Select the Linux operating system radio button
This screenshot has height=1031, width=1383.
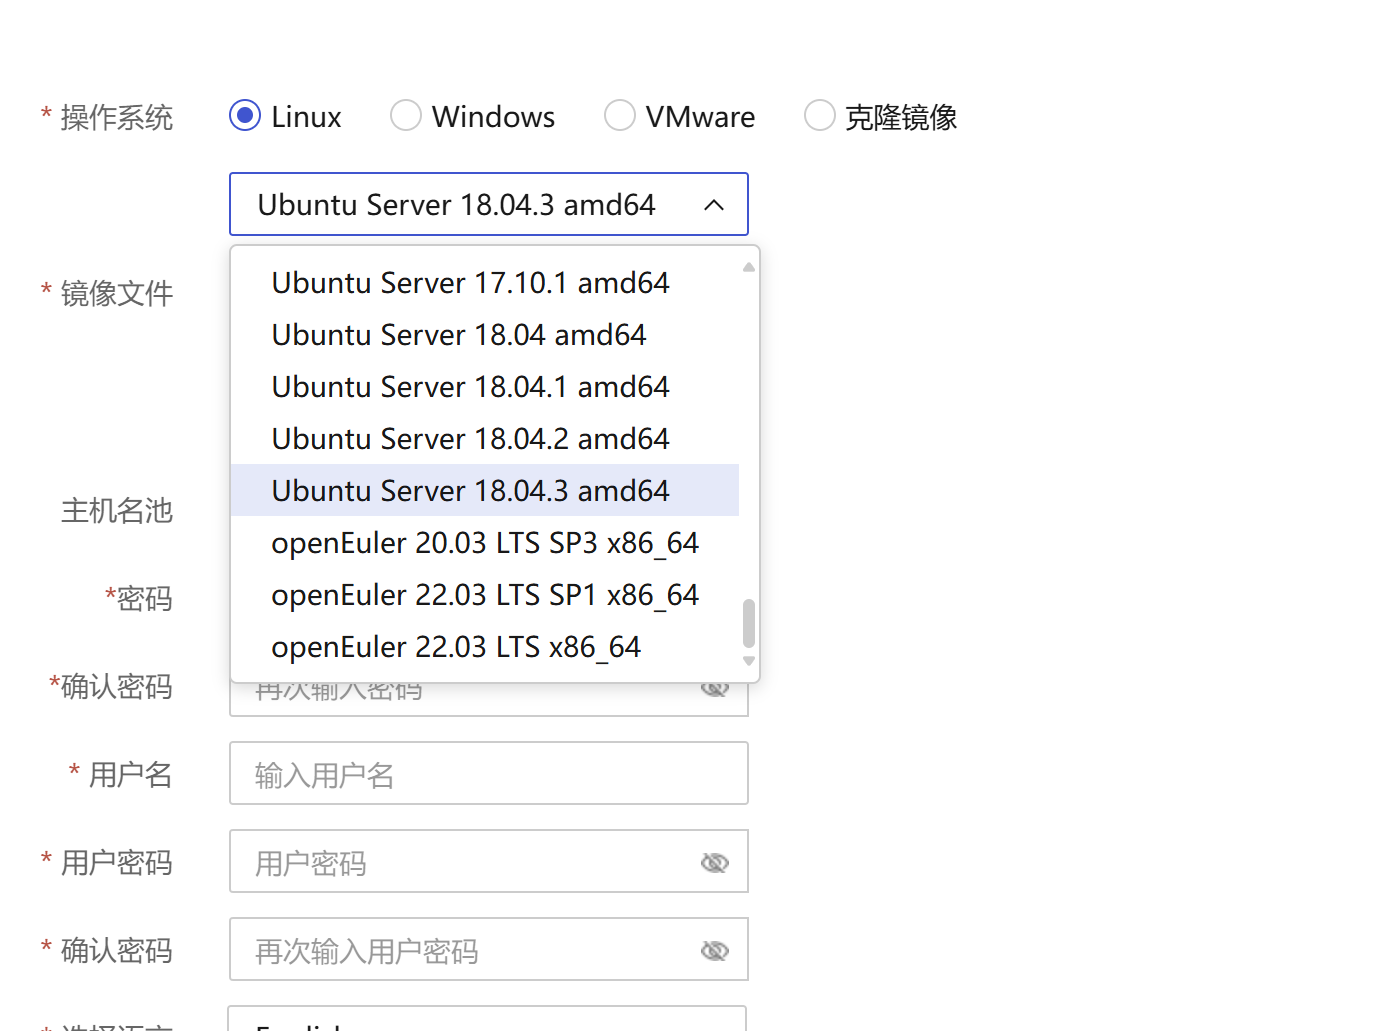245,116
